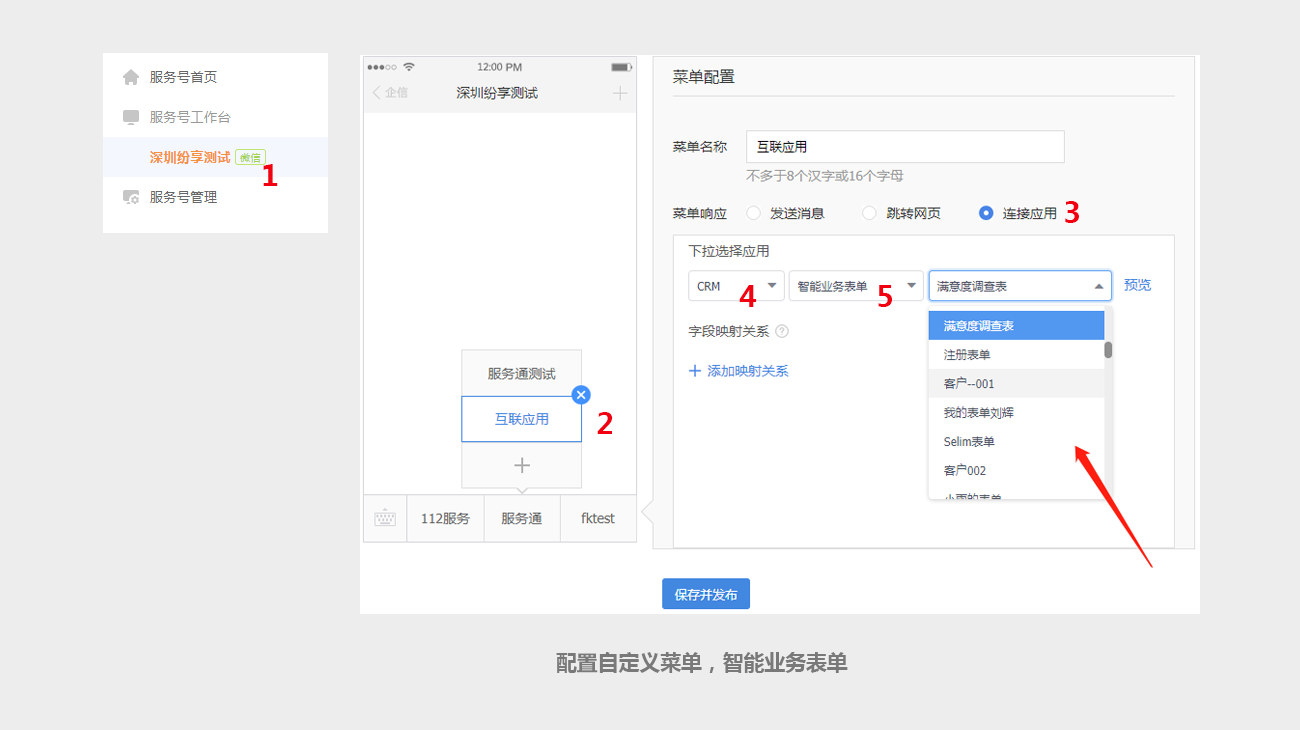This screenshot has width=1300, height=730.
Task: Click the blue X delete icon on 互联应用
Action: 581,395
